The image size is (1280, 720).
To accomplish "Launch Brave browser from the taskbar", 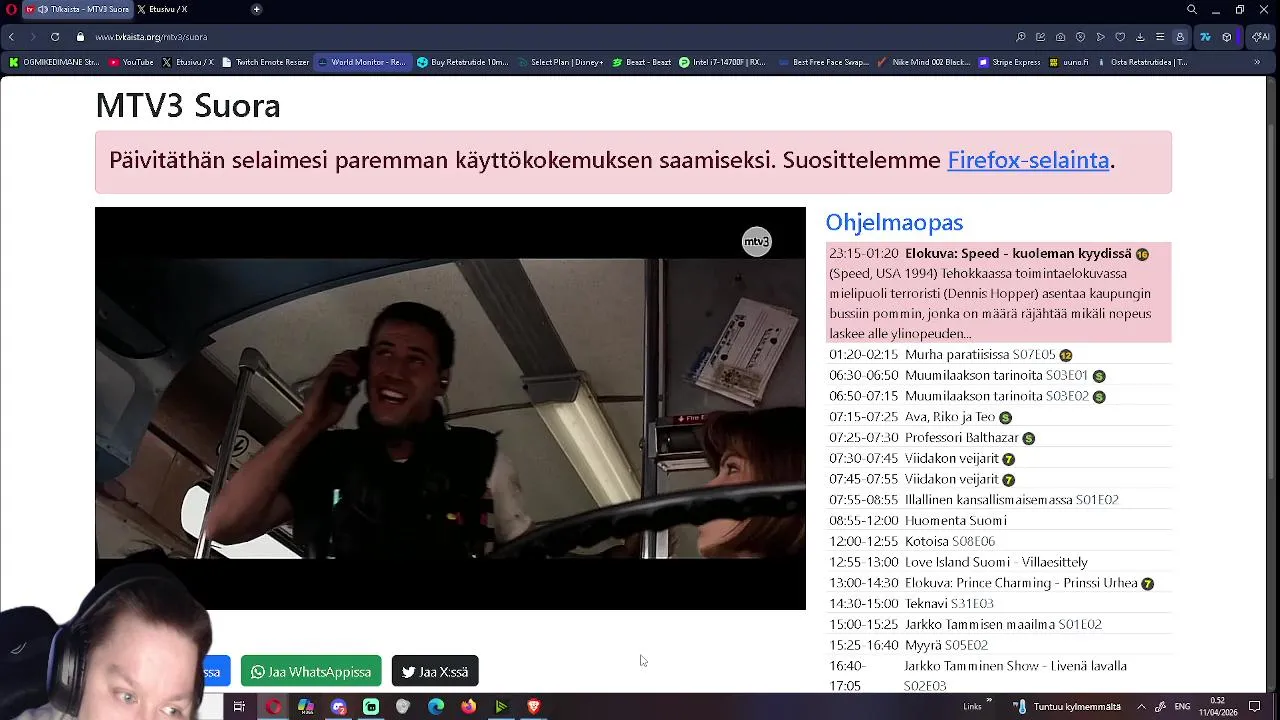I will 534,707.
